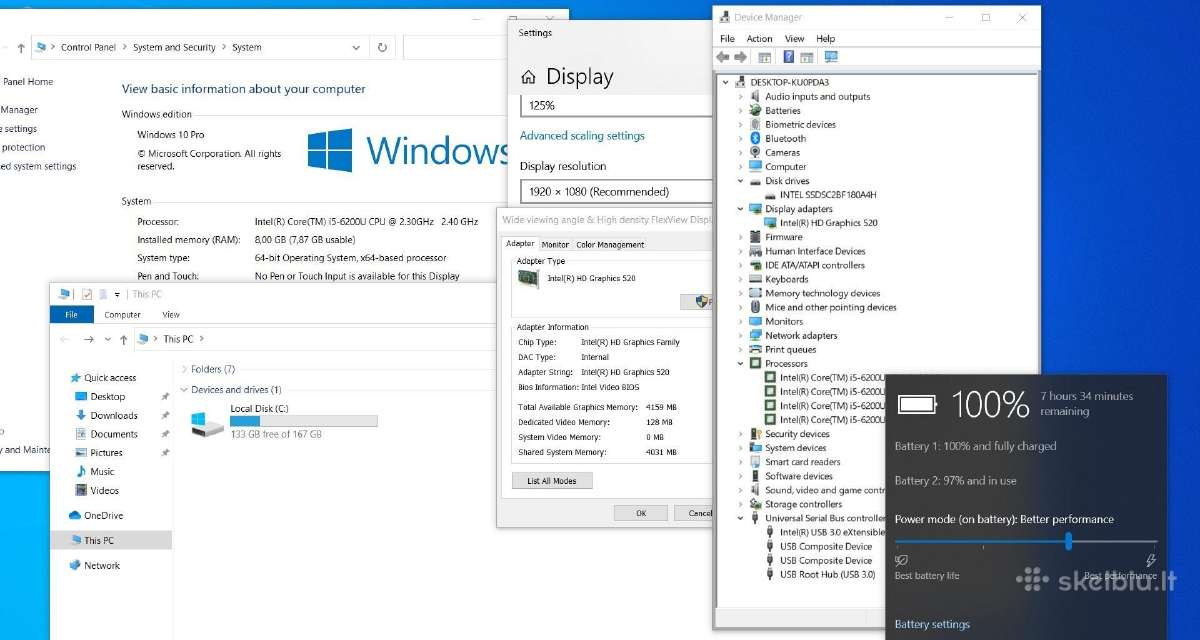This screenshot has width=1200, height=640.
Task: Click Device Manager toolbar Forward arrow
Action: [x=741, y=57]
